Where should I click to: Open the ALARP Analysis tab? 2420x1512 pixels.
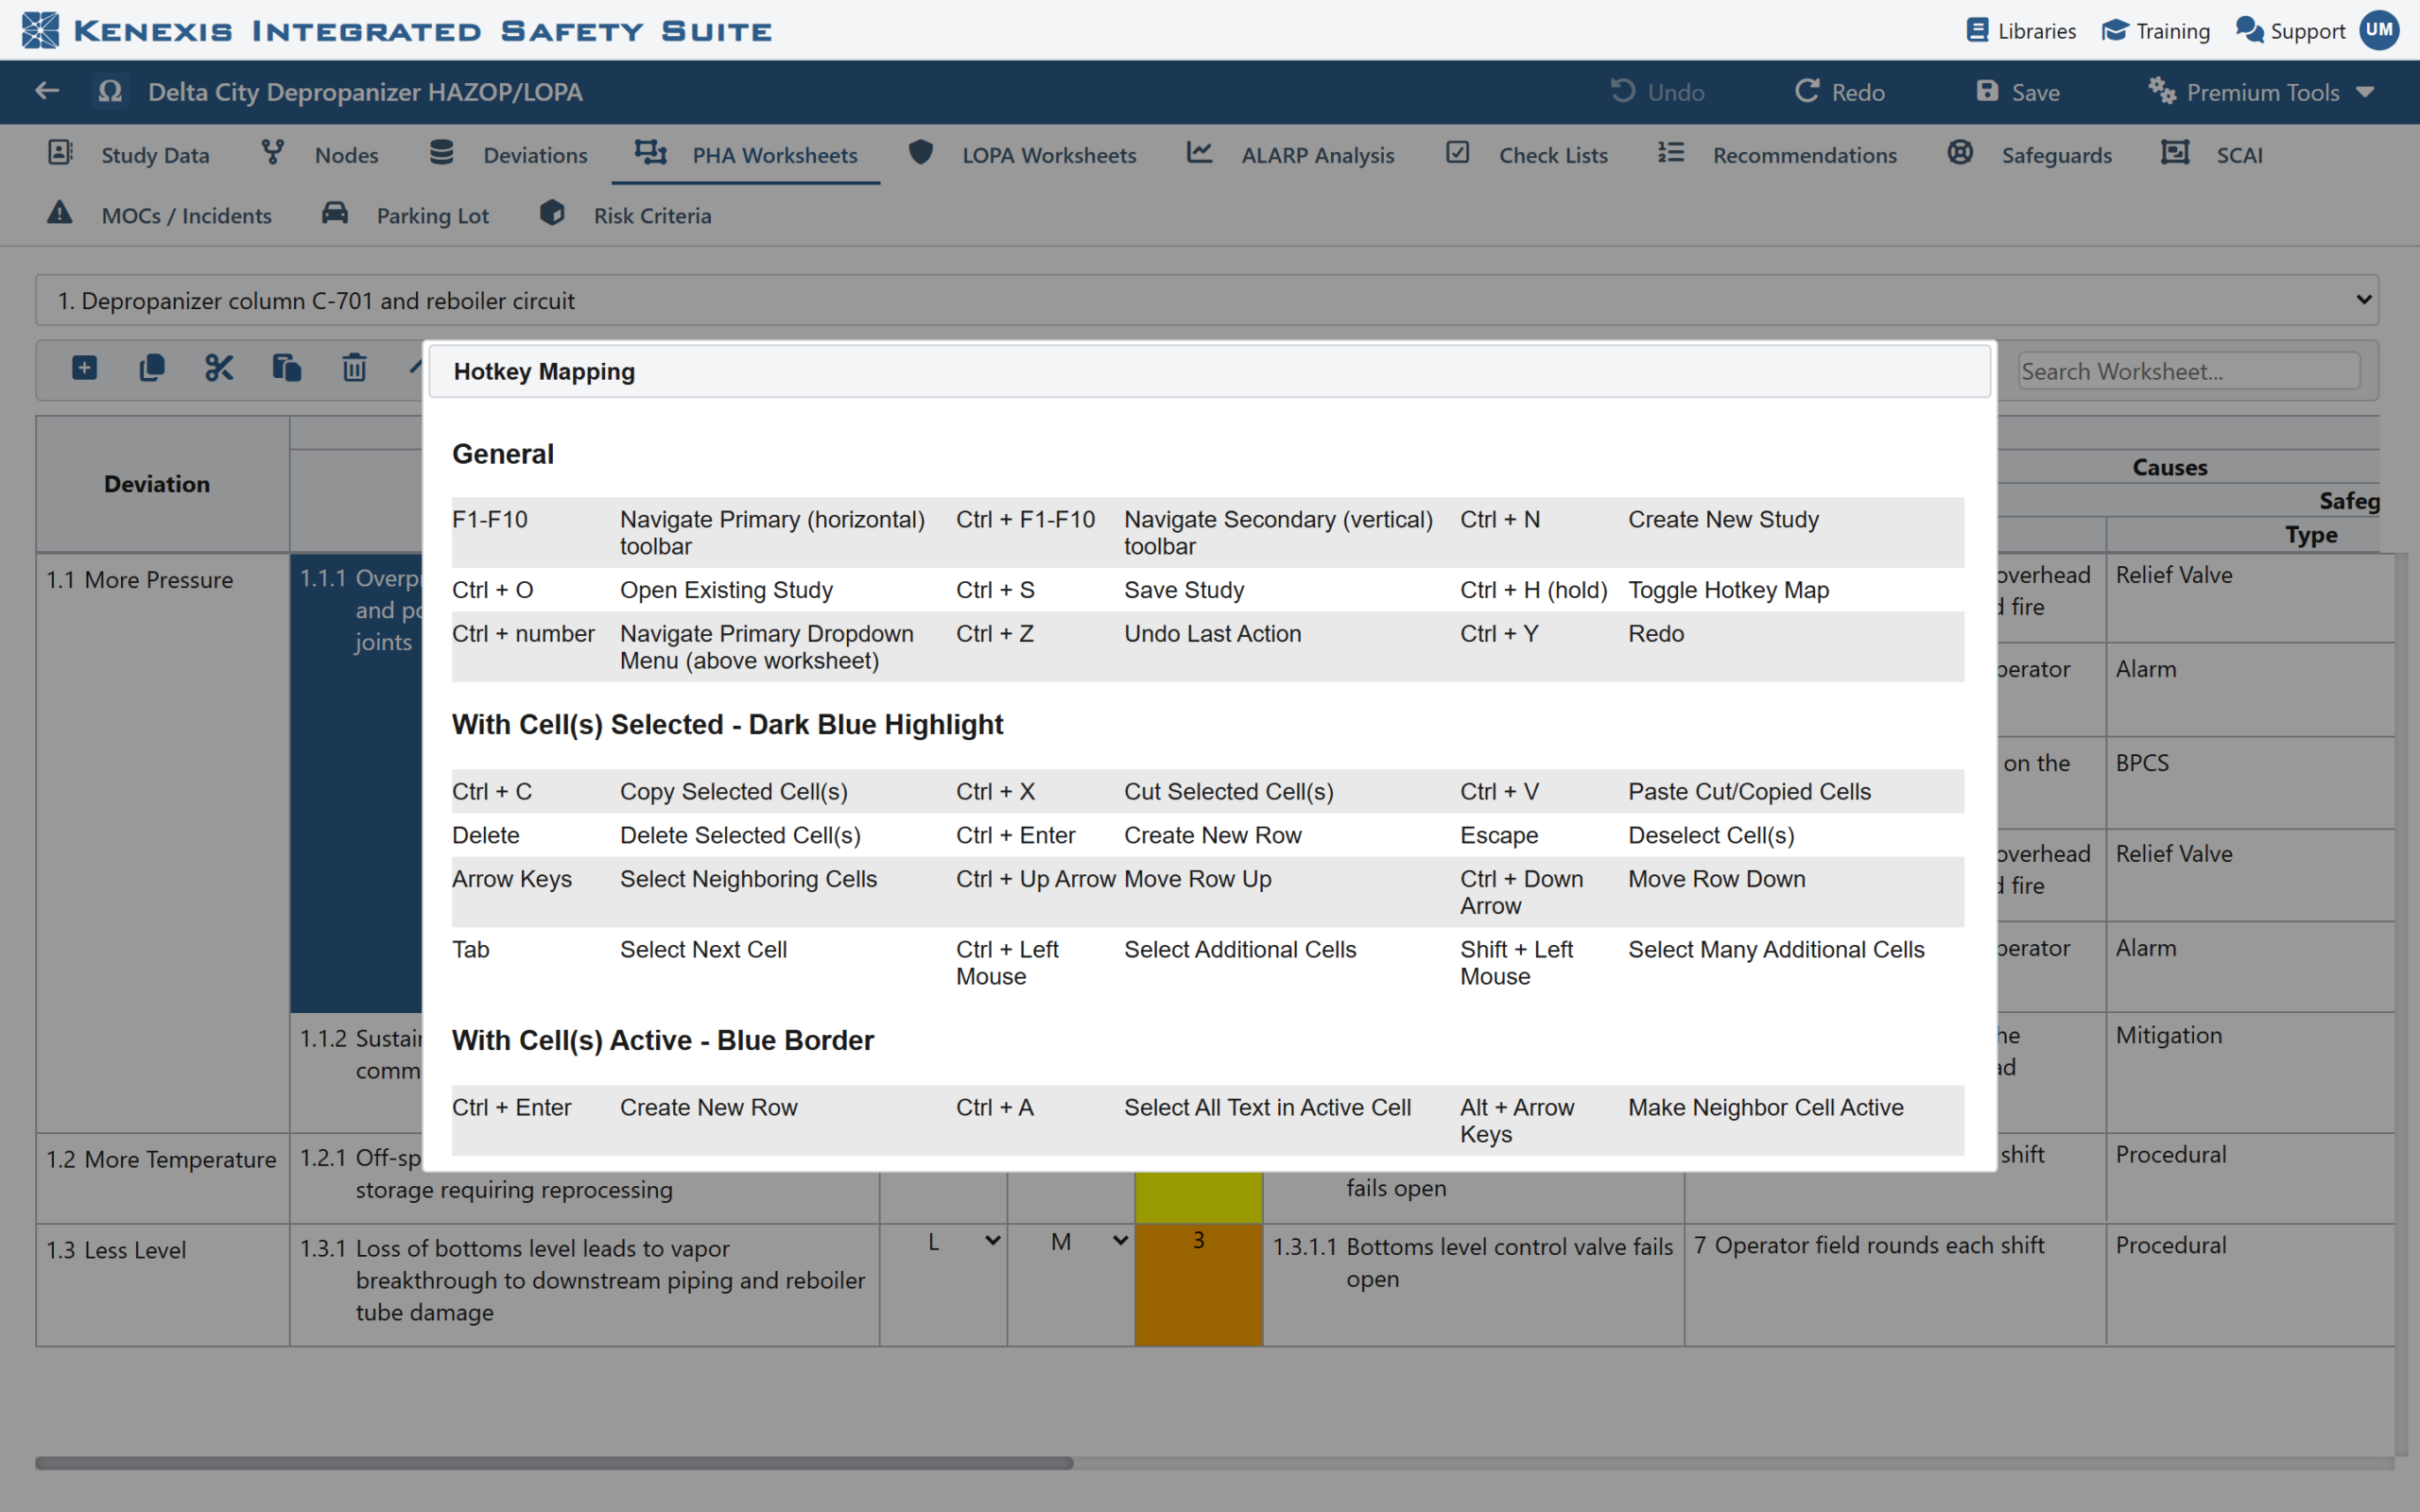(1290, 155)
